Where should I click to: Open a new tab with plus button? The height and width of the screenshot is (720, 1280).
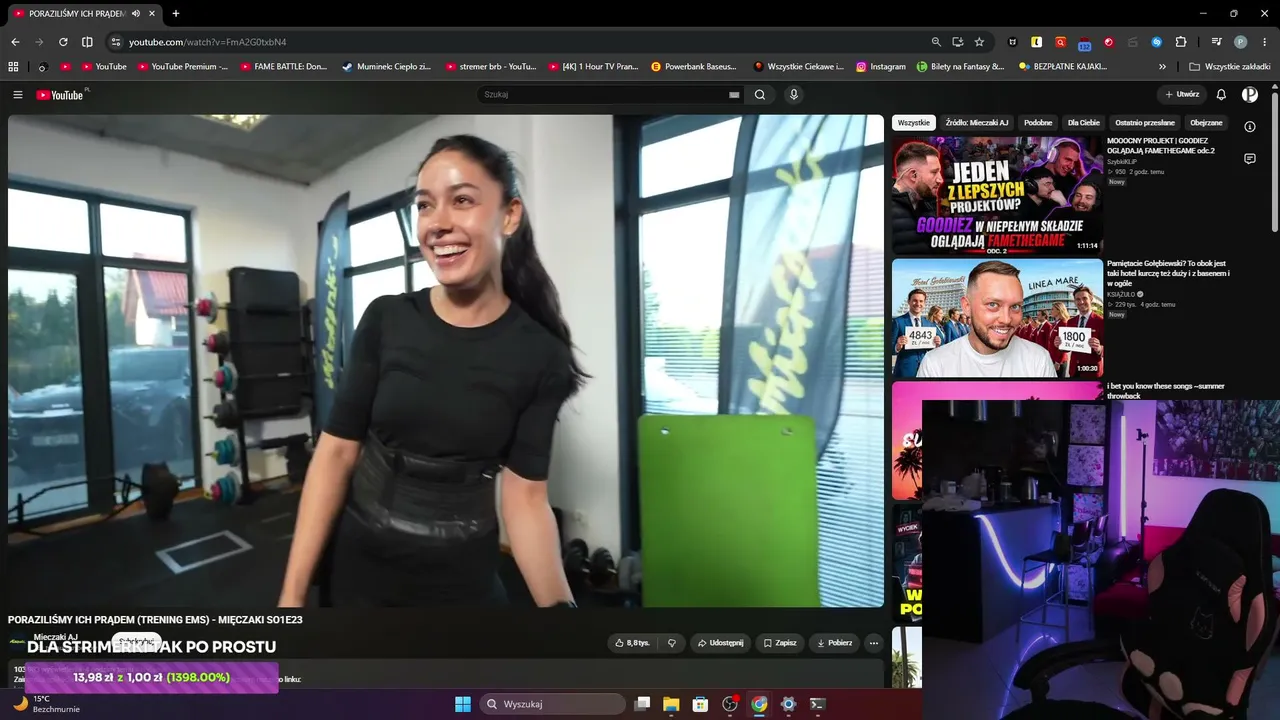(x=176, y=13)
